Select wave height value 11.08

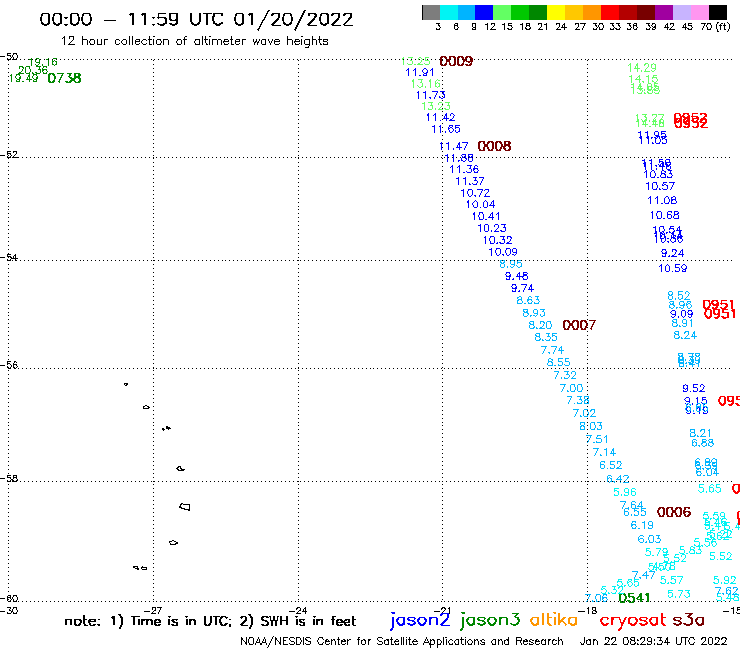coord(662,201)
